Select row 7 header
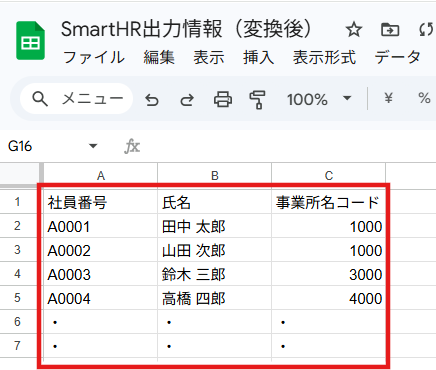 [17, 346]
